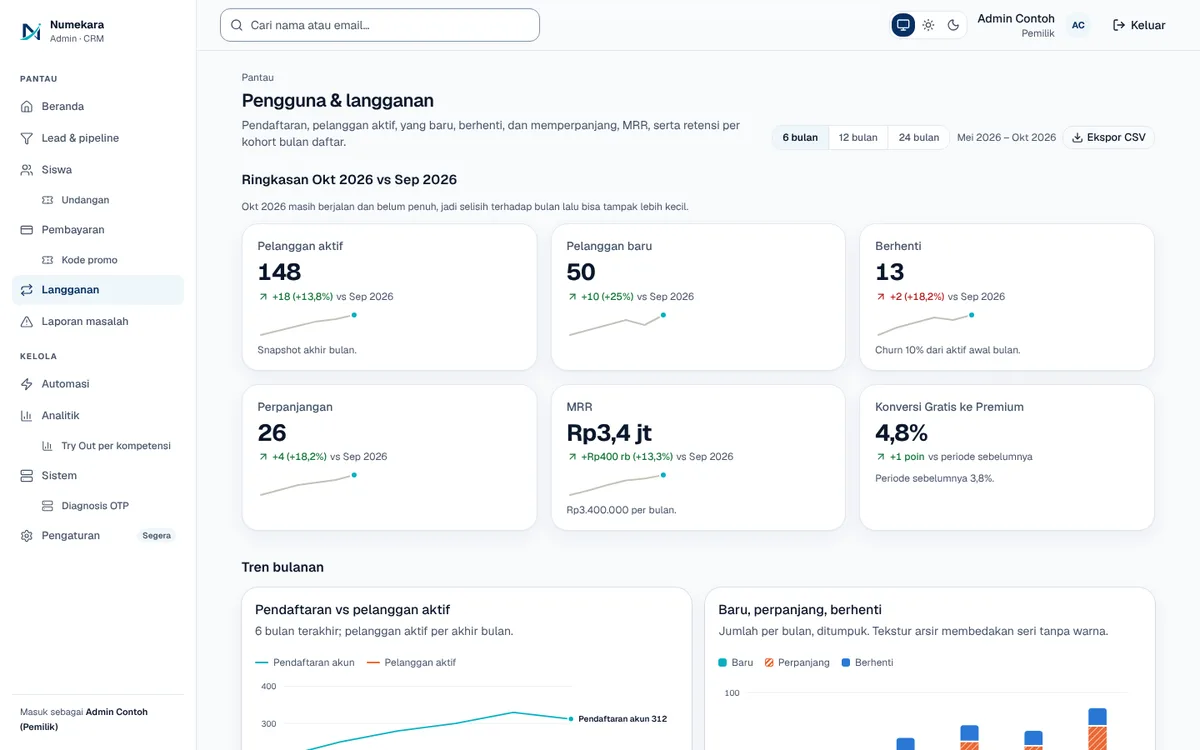Open Undangan sub-item
1200x750 pixels.
click(x=108, y=200)
